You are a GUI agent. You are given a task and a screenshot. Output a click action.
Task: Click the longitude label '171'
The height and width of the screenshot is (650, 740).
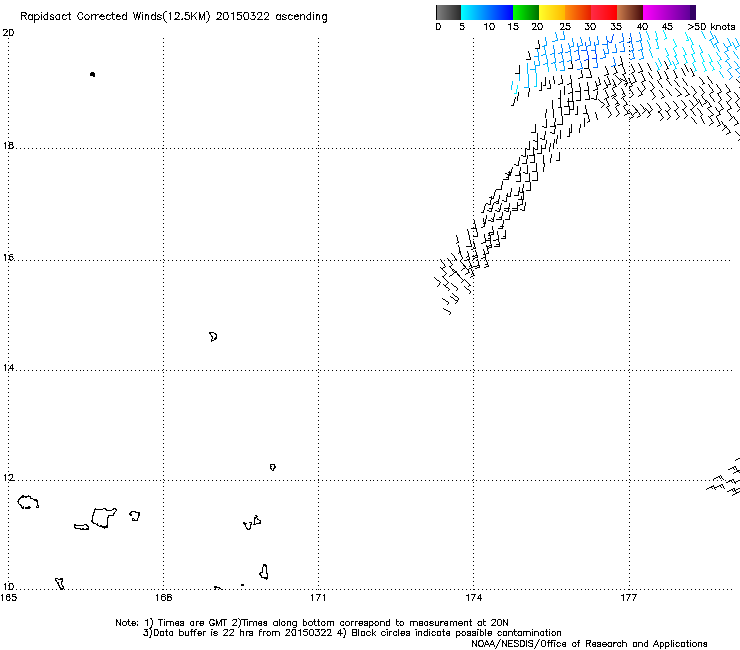[x=318, y=598]
